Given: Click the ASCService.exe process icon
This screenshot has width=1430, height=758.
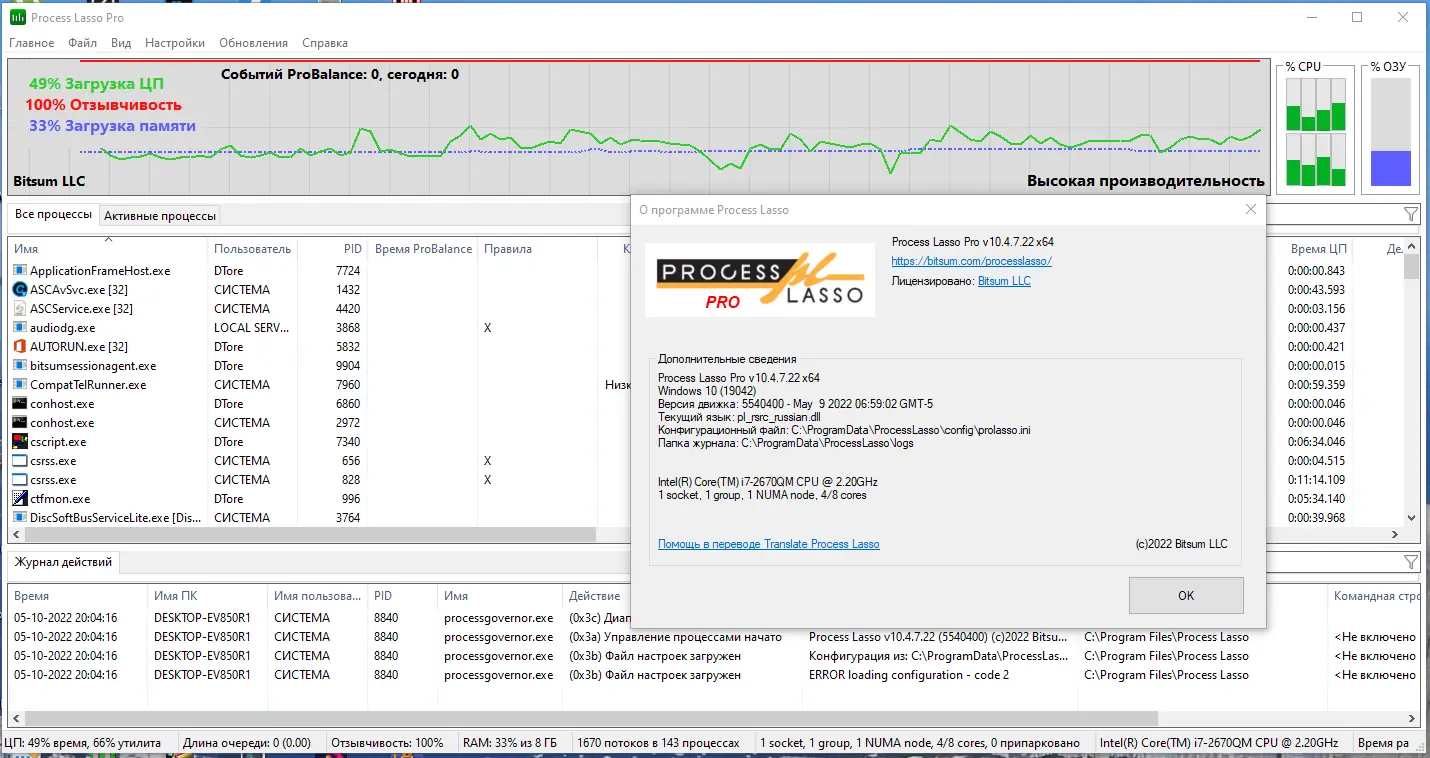Looking at the screenshot, I should pos(19,308).
